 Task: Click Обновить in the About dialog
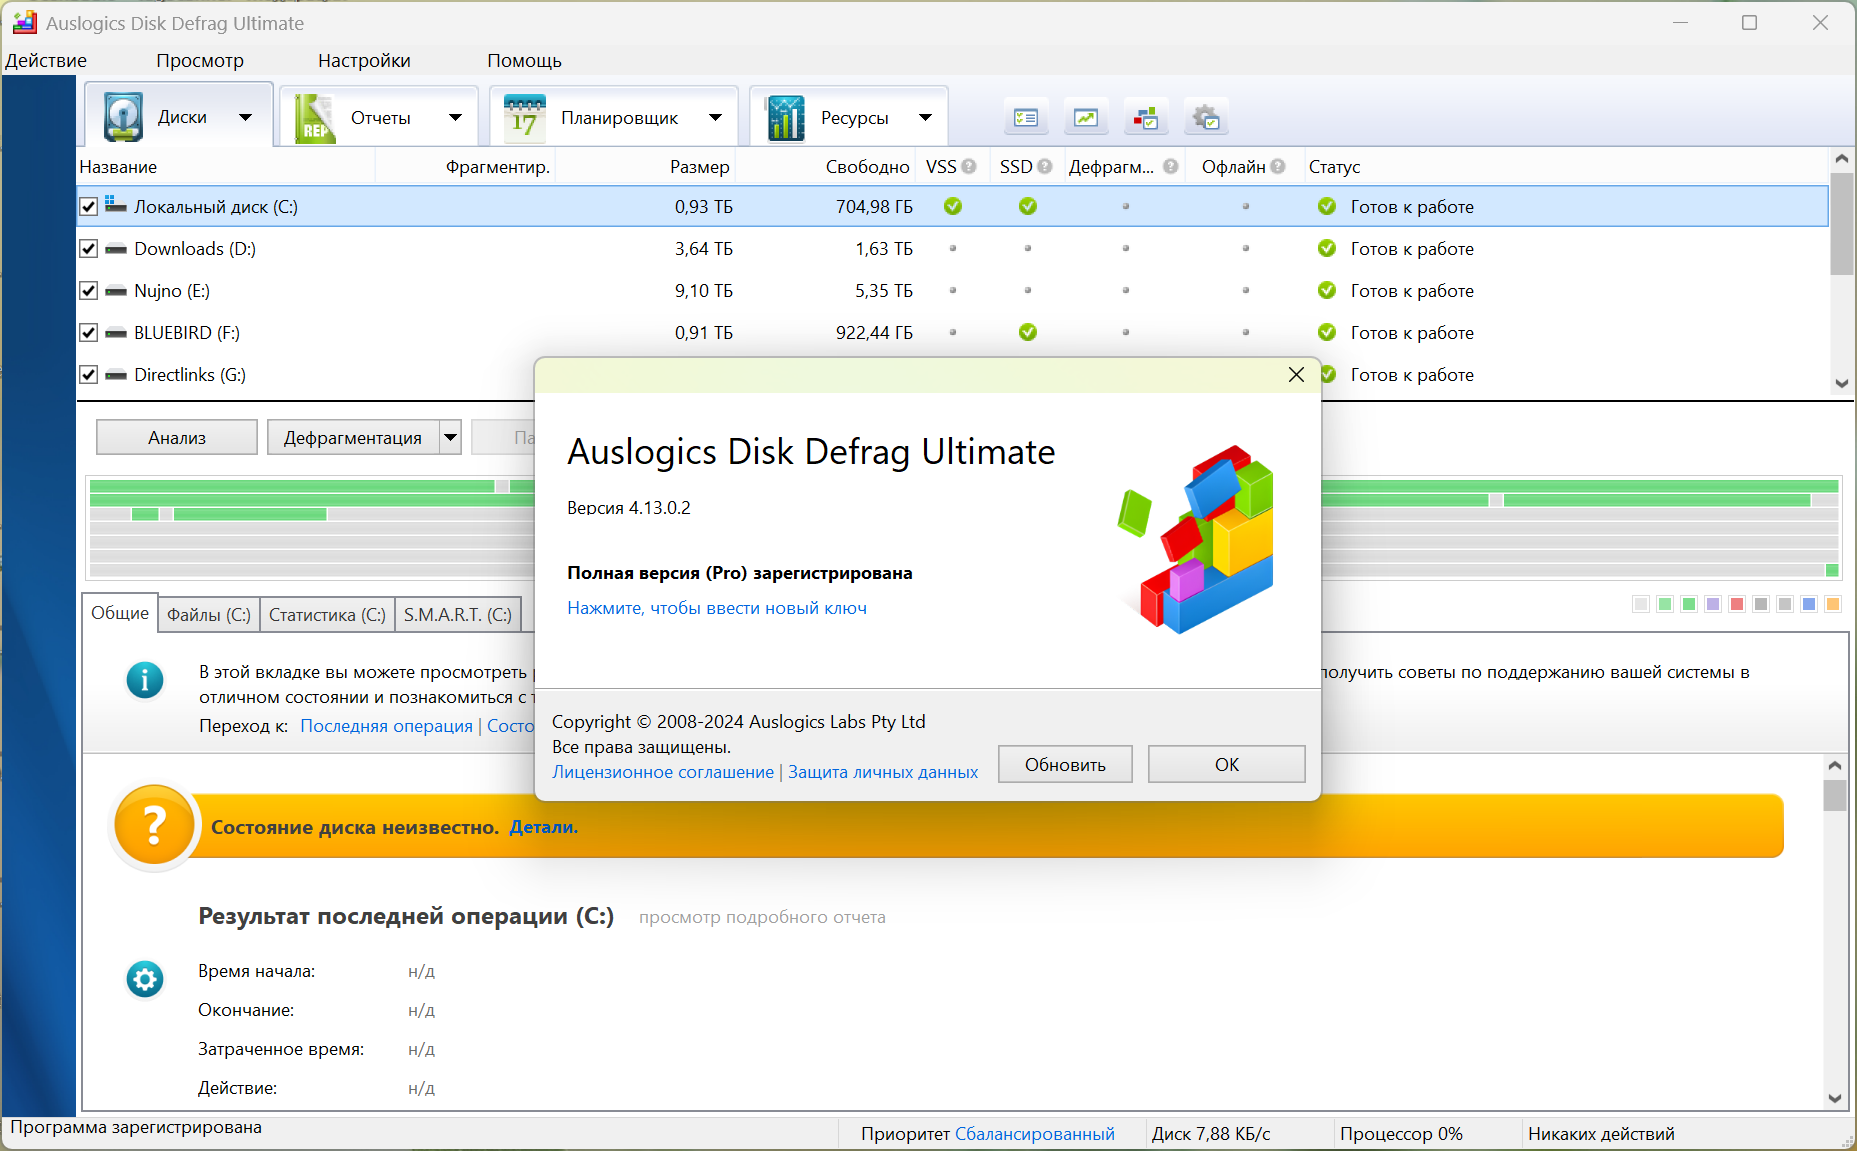pos(1065,764)
